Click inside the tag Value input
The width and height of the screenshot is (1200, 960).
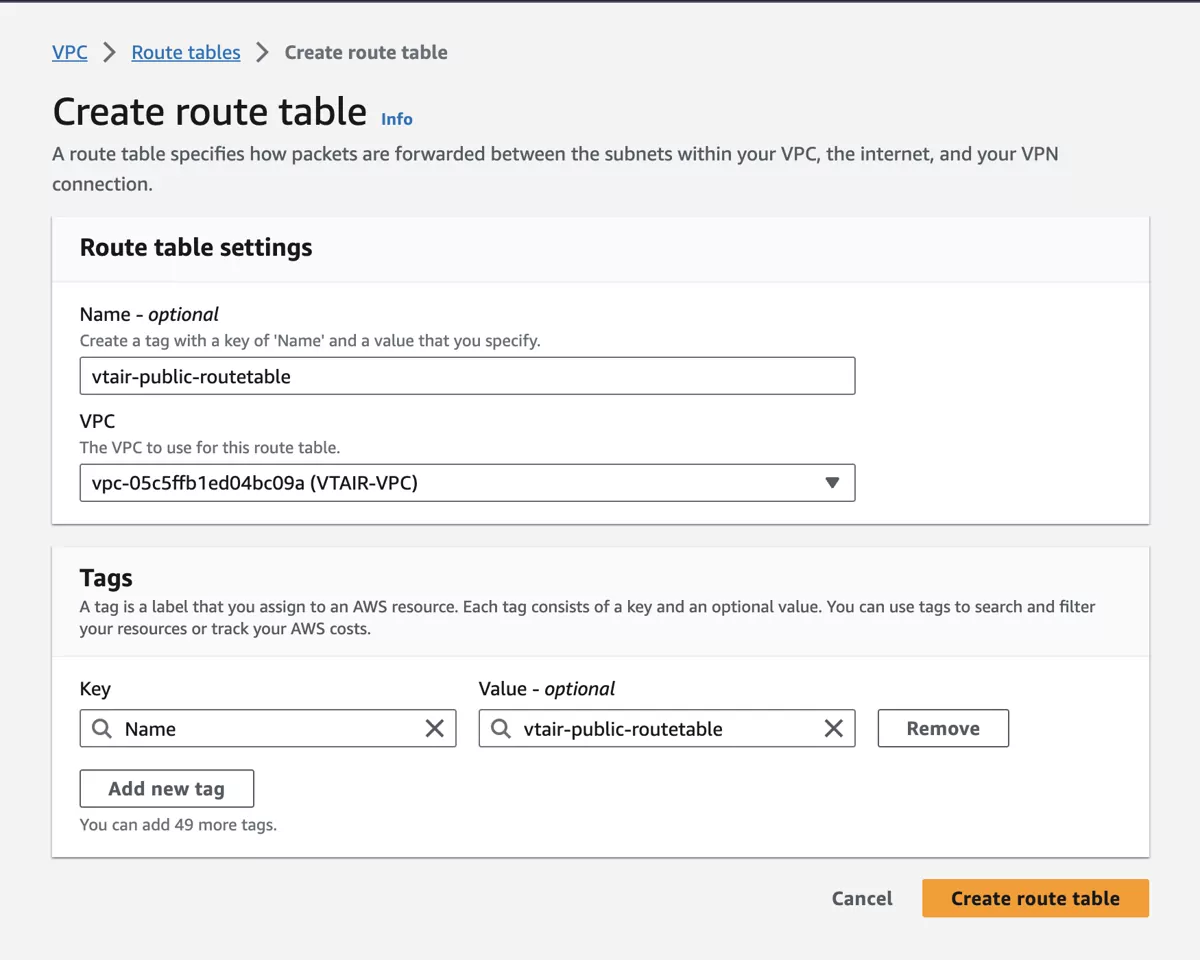coord(660,728)
